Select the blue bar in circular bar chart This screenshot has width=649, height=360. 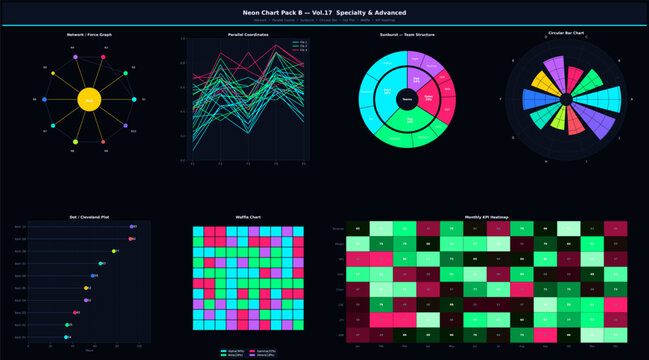(540, 100)
